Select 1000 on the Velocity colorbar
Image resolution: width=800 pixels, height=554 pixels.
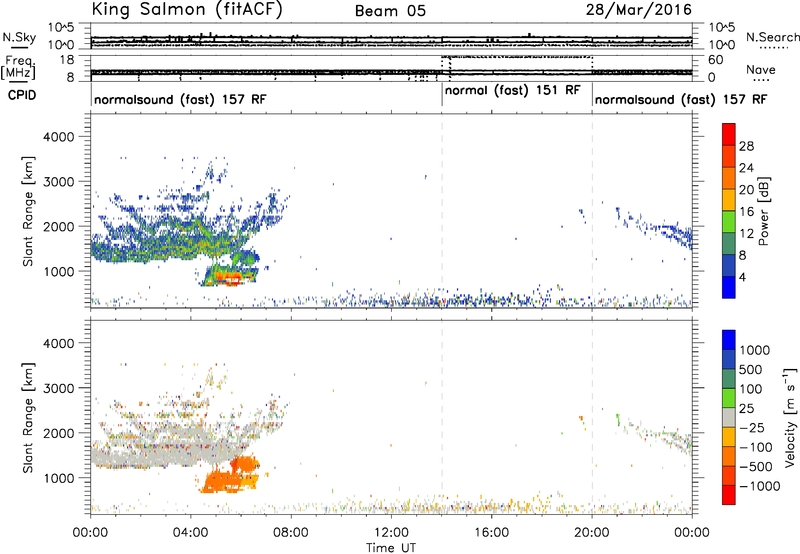click(x=755, y=350)
